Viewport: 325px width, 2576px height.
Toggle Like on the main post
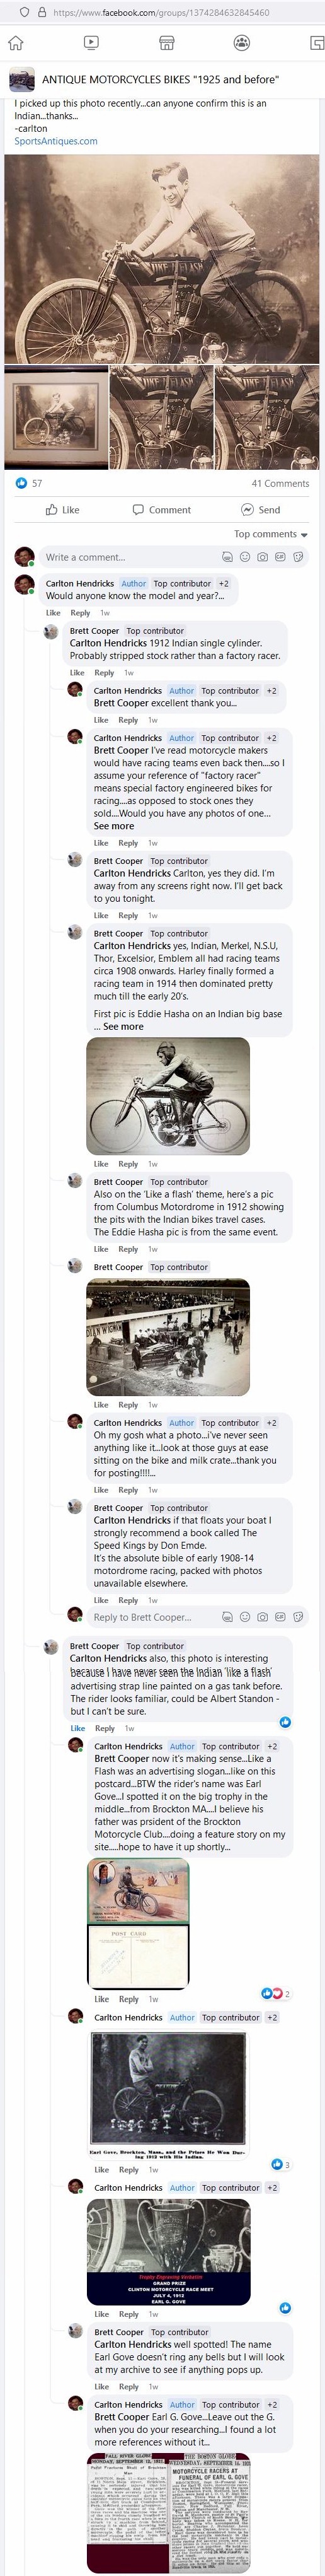(x=62, y=509)
